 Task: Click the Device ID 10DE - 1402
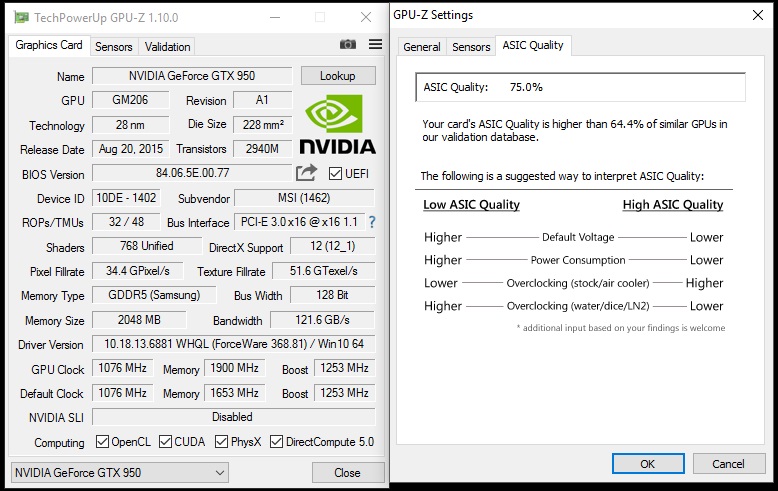[x=126, y=198]
